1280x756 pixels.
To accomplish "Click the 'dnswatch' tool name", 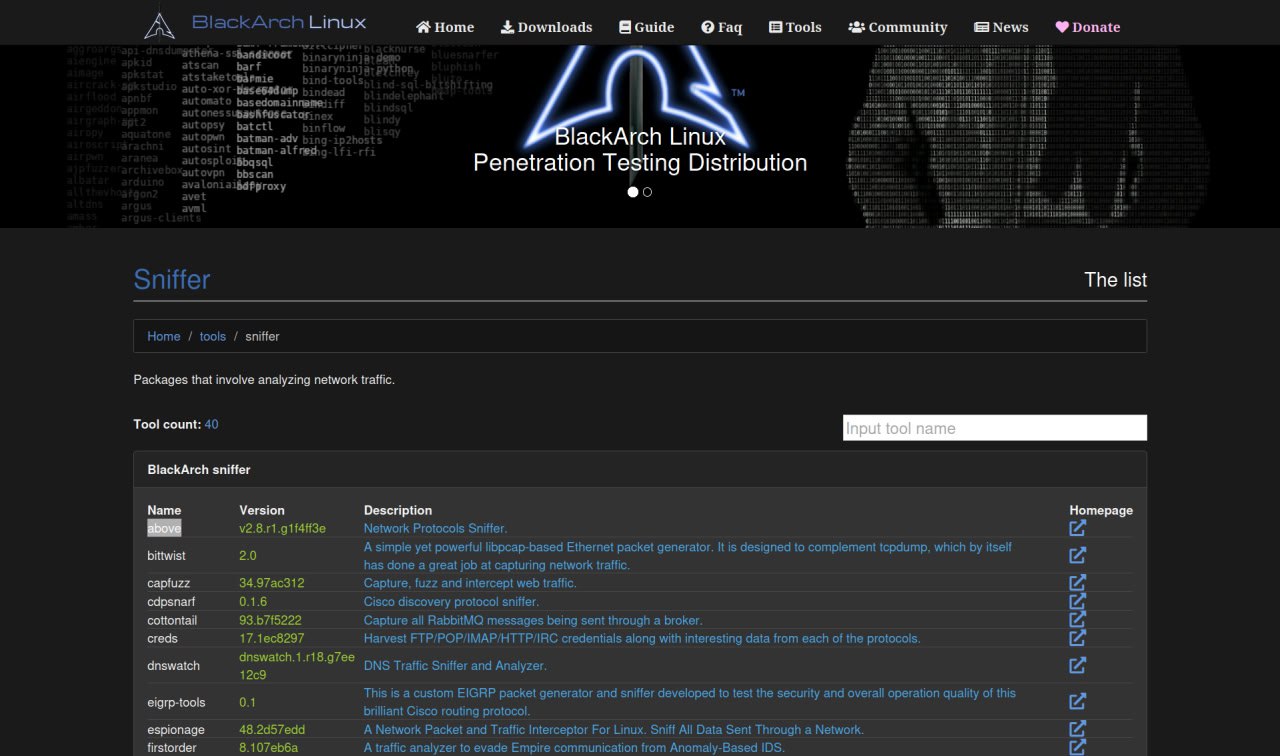I will 173,665.
